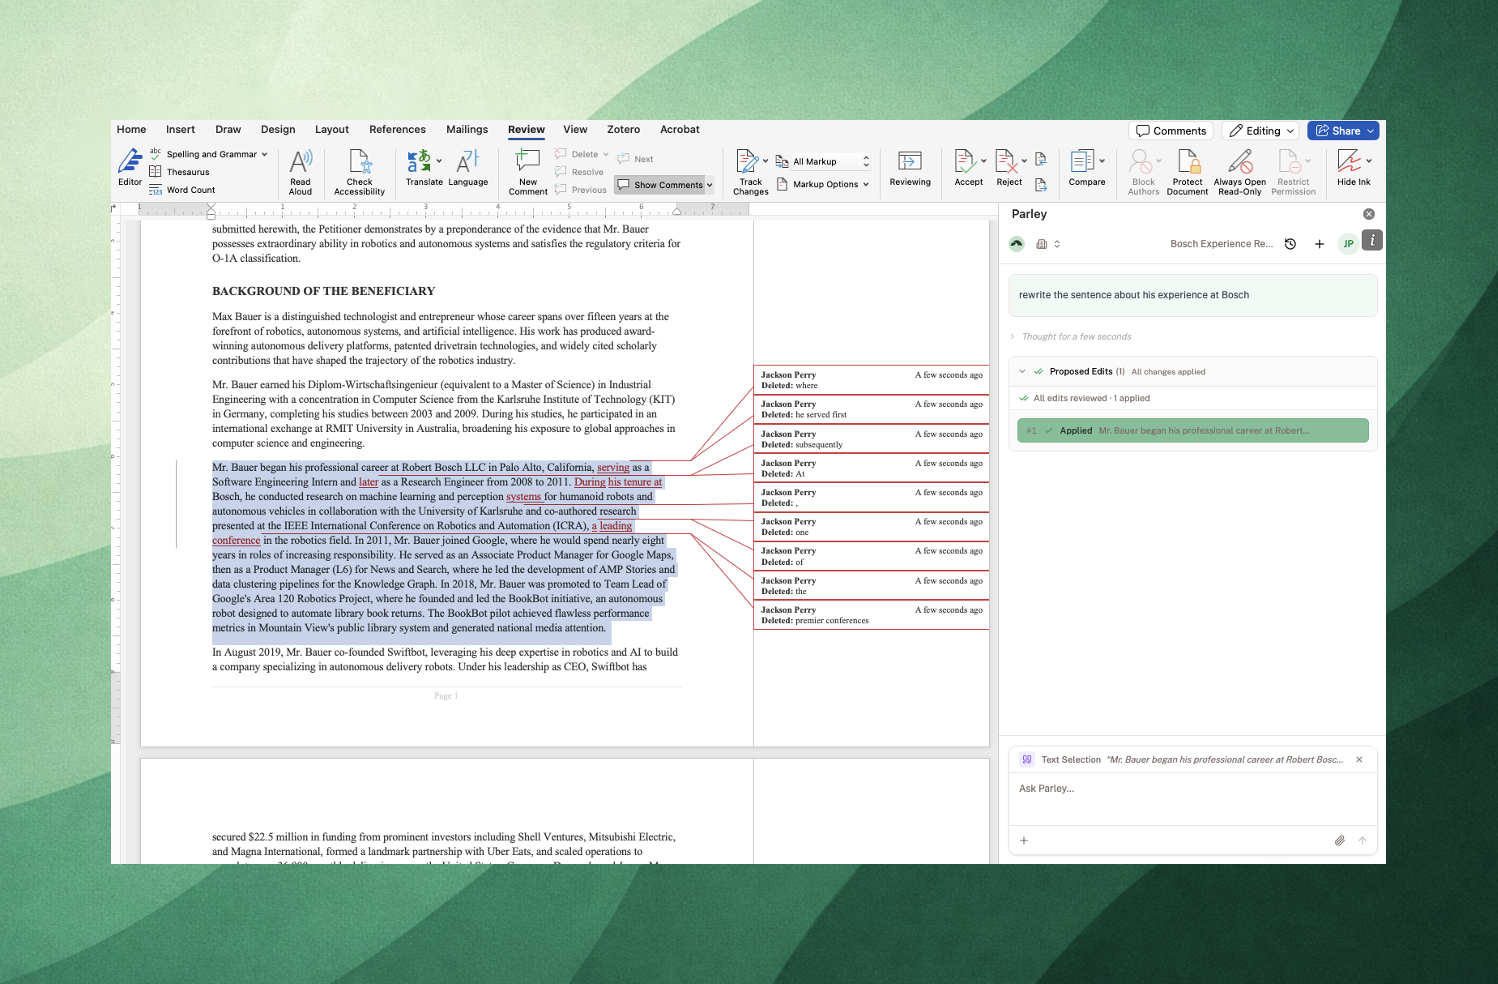
Task: Open the Thesaurus
Action: (180, 172)
